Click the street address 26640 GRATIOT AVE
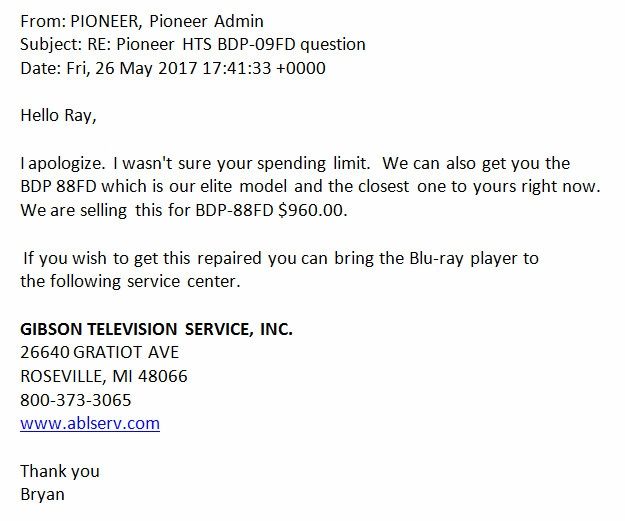 point(100,352)
